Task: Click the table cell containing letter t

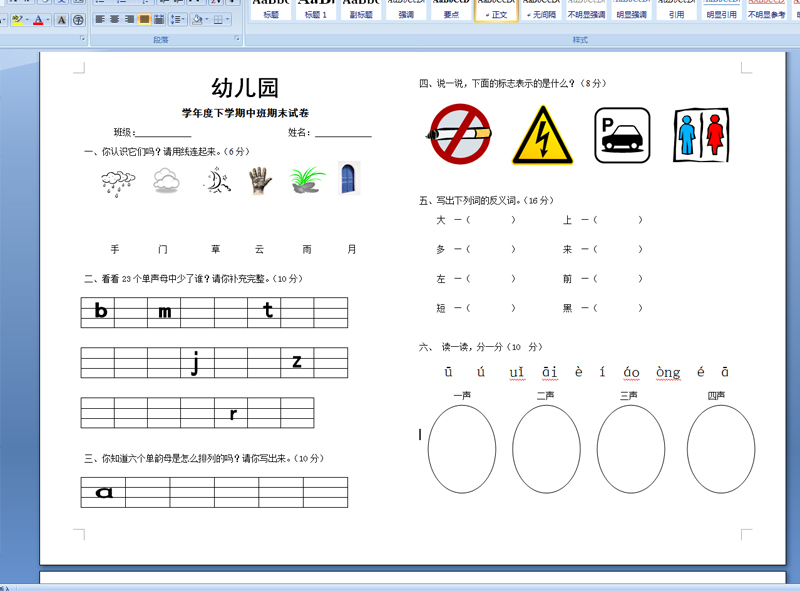Action: (x=264, y=312)
